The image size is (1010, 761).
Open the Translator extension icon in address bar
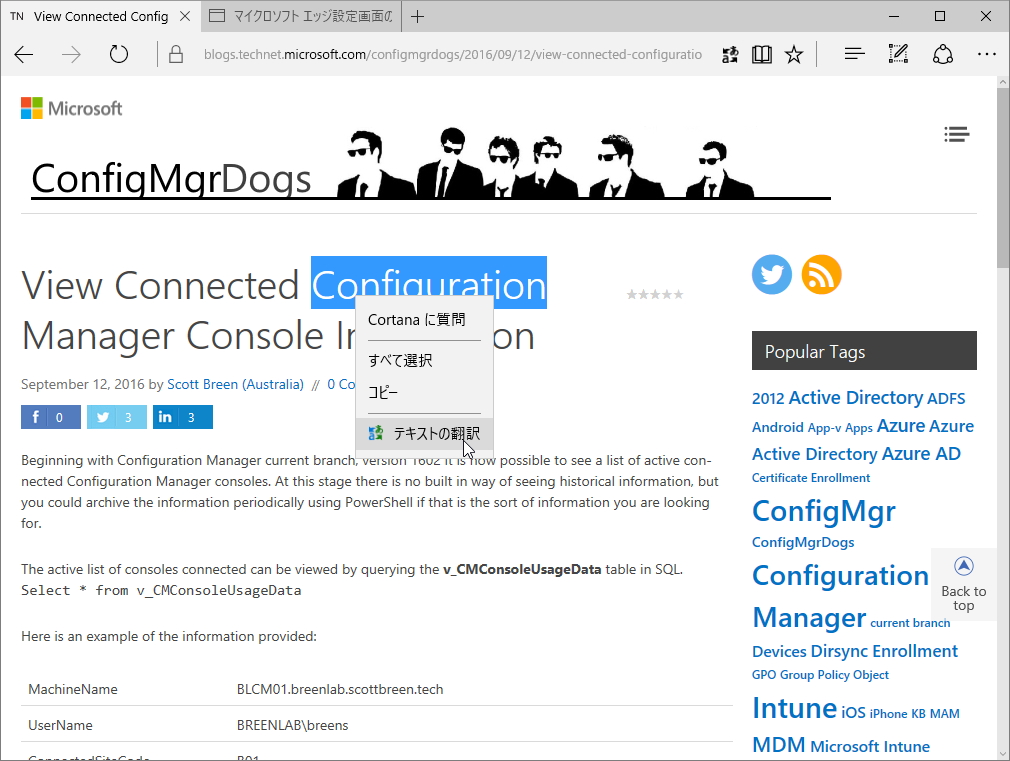(730, 55)
